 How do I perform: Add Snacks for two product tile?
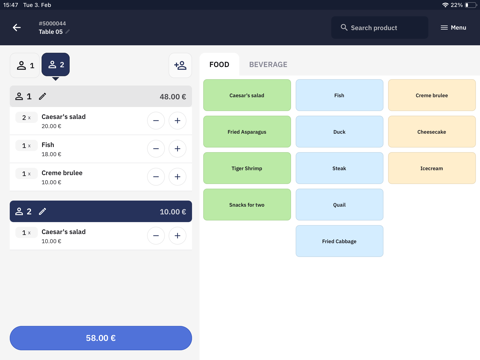pyautogui.click(x=247, y=205)
